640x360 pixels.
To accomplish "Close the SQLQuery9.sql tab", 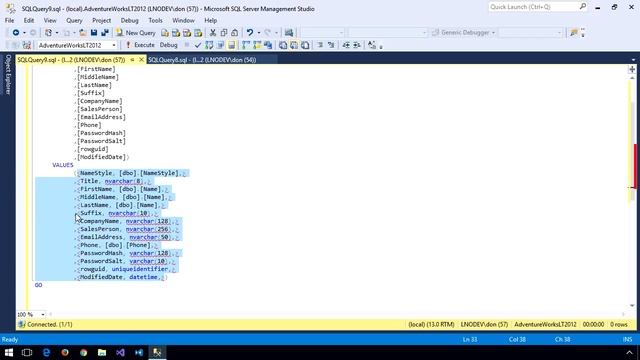I will (141, 60).
